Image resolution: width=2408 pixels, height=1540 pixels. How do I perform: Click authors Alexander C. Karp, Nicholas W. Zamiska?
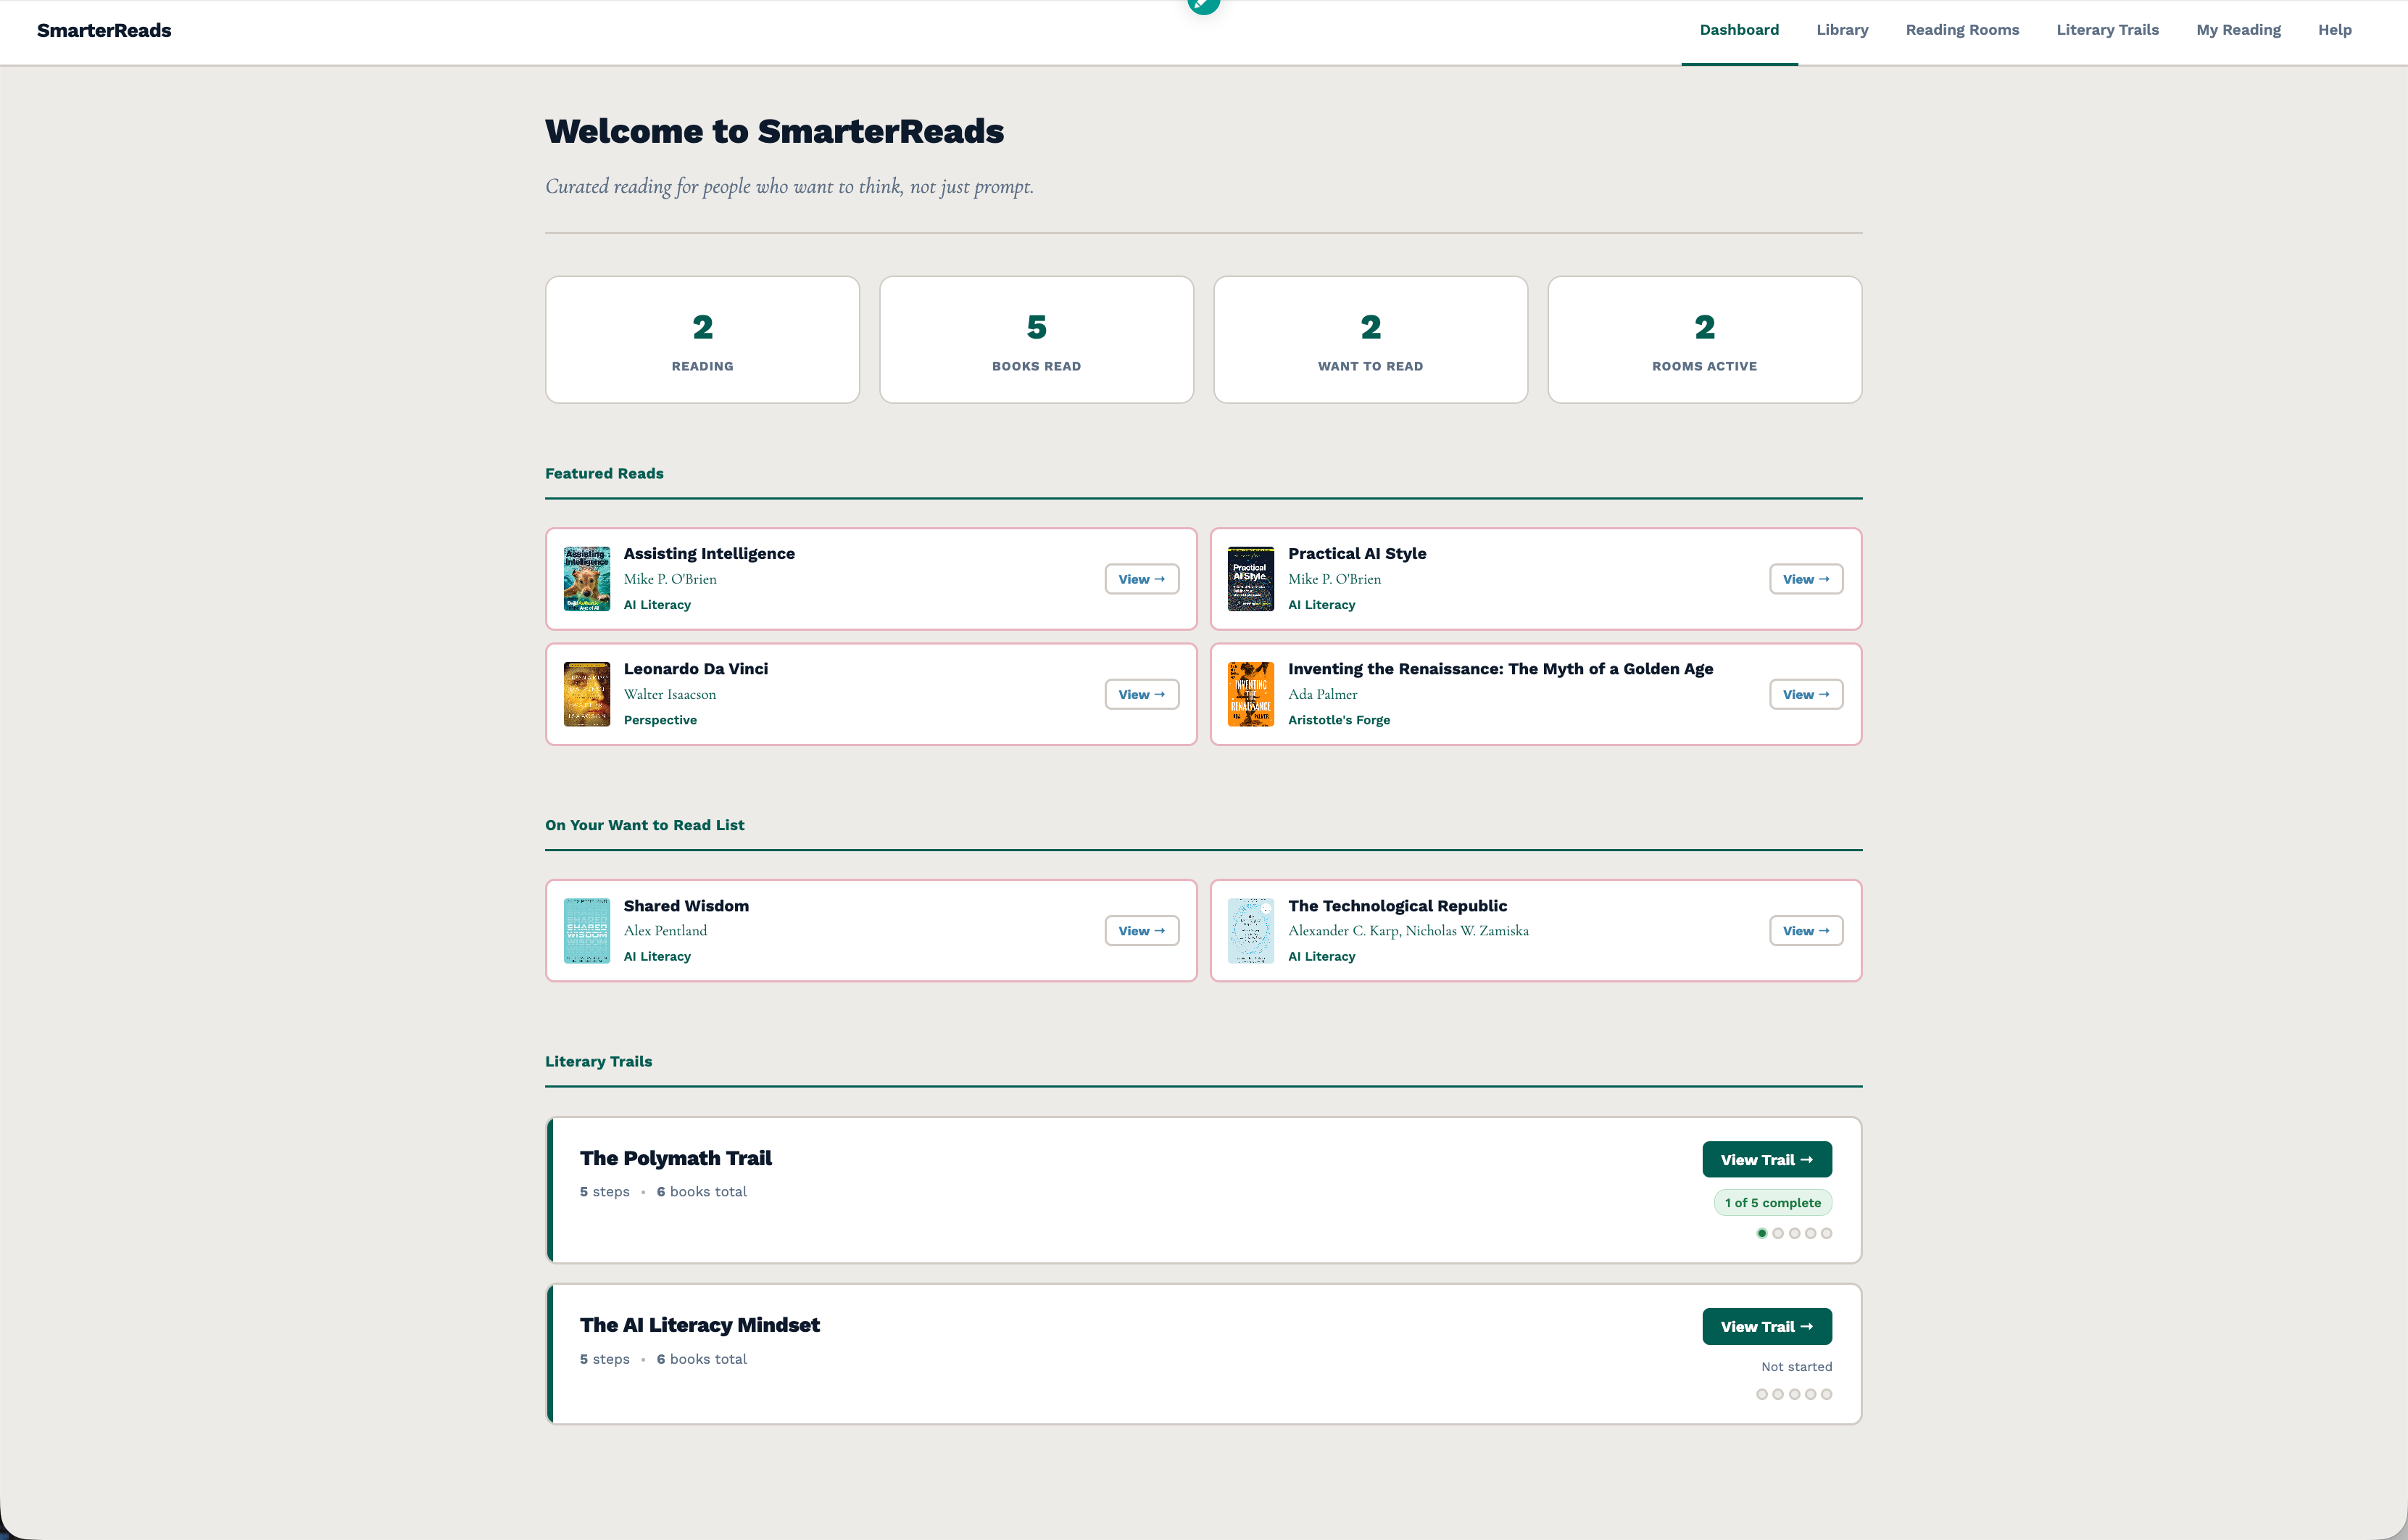(x=1408, y=931)
